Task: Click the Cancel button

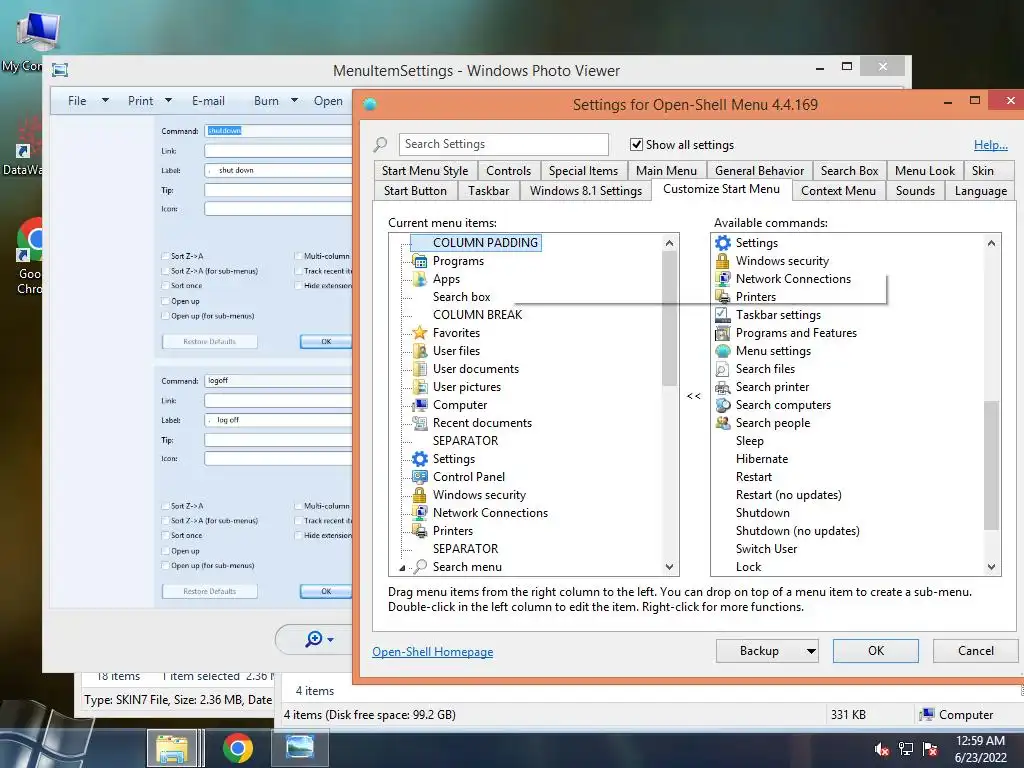Action: [x=976, y=651]
